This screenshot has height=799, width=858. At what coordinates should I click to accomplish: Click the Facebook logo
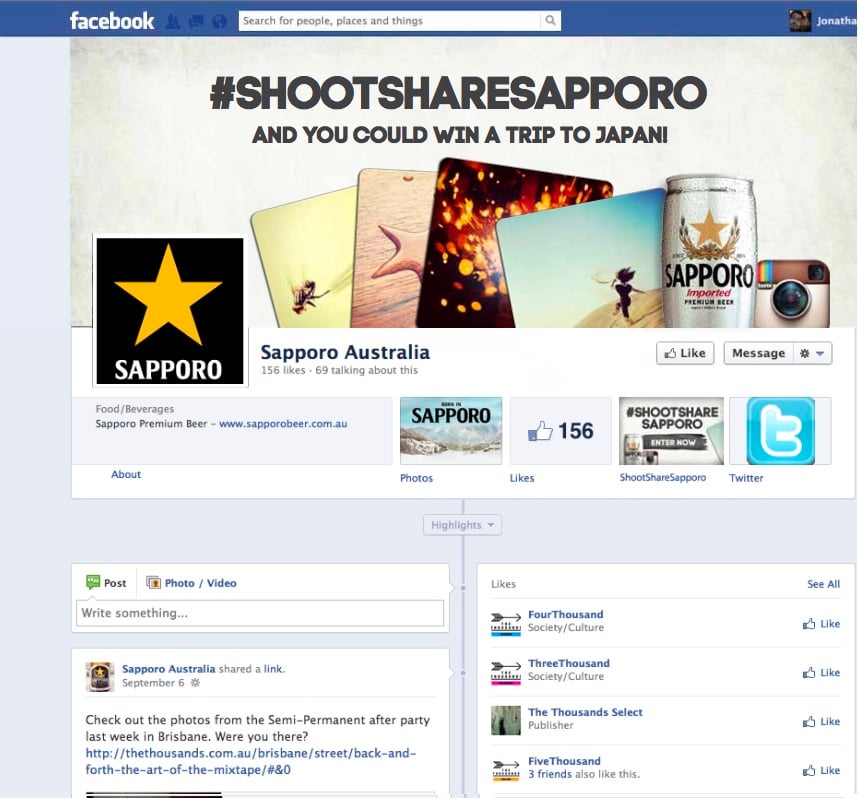click(112, 21)
